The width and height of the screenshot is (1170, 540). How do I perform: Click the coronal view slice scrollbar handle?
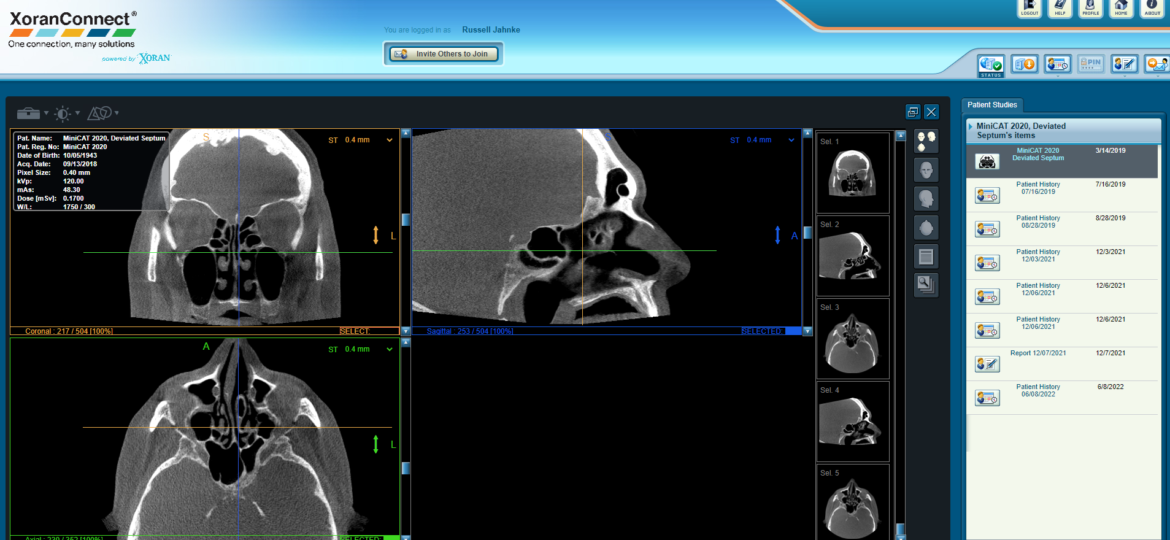point(405,219)
